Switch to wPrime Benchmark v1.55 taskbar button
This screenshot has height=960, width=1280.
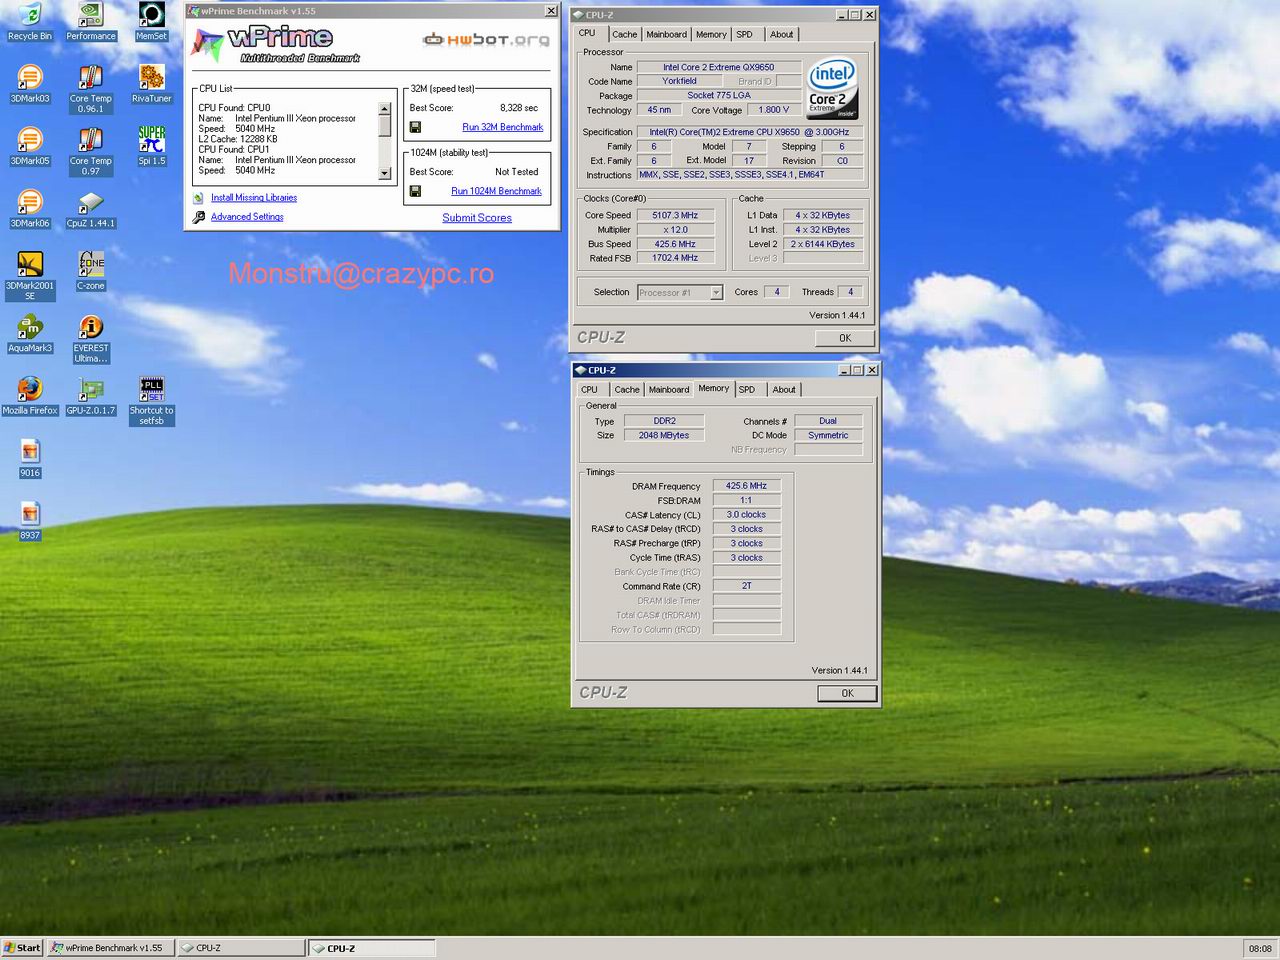click(x=111, y=948)
